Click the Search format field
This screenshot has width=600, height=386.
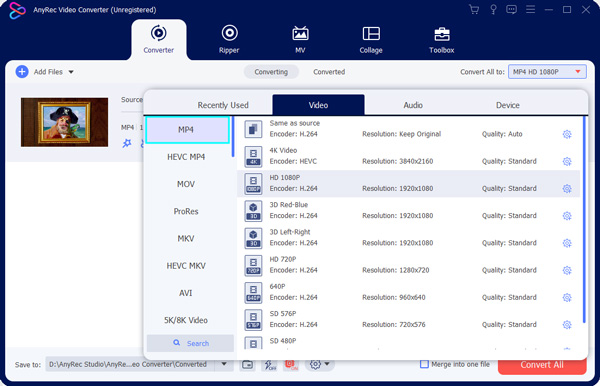tap(190, 343)
